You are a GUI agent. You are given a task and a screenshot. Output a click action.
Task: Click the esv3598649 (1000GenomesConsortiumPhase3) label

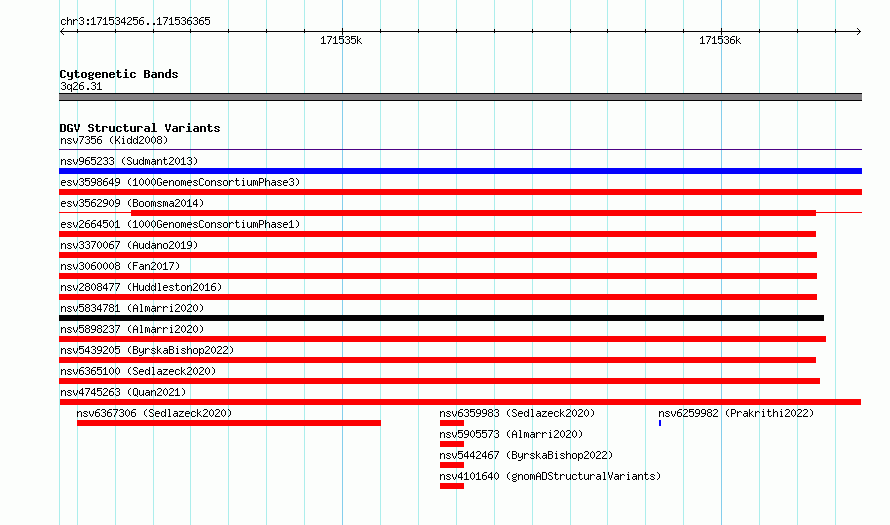[x=180, y=182]
